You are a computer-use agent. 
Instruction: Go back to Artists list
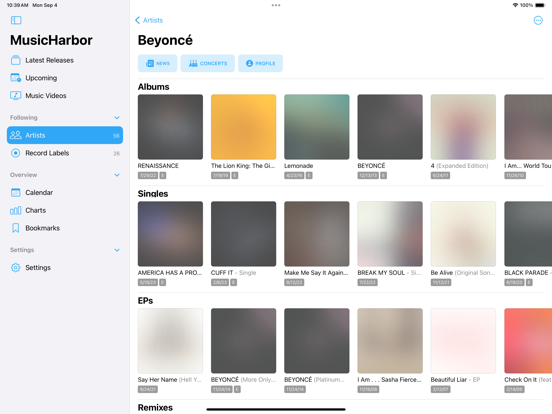[x=149, y=20]
